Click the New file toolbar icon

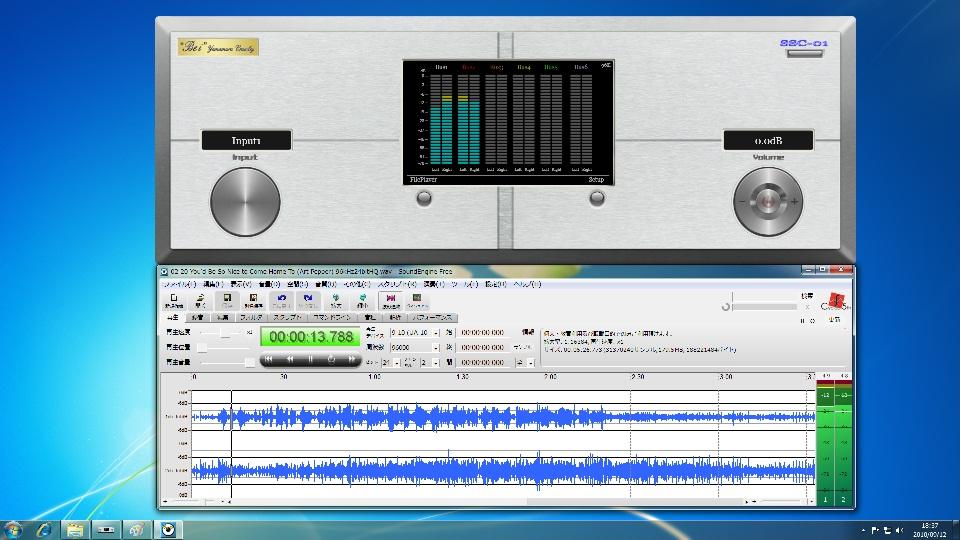[x=174, y=299]
